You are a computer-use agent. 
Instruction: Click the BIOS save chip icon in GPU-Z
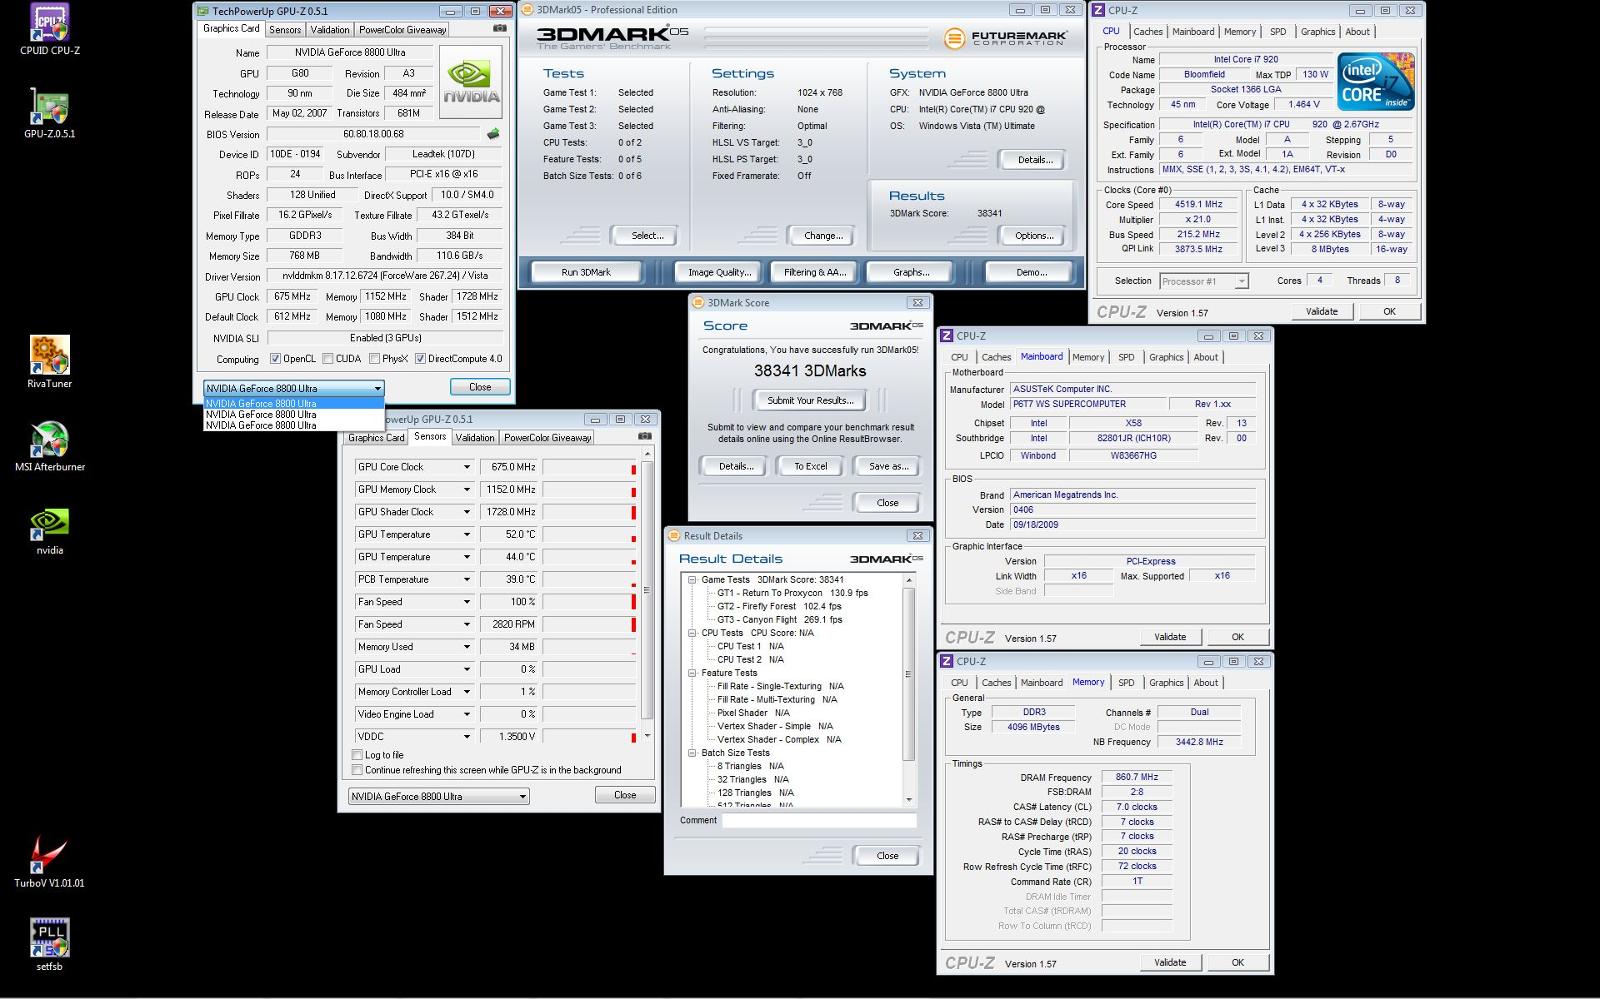pos(493,134)
